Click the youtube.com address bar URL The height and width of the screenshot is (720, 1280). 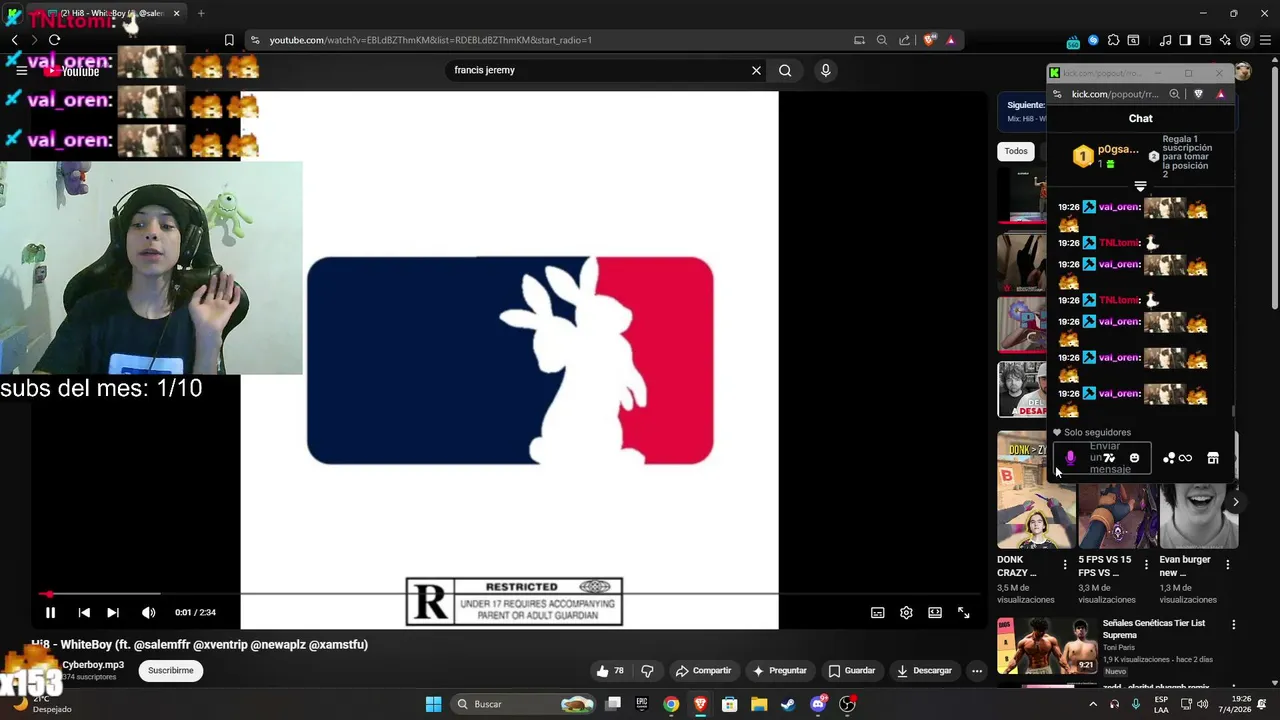[431, 40]
